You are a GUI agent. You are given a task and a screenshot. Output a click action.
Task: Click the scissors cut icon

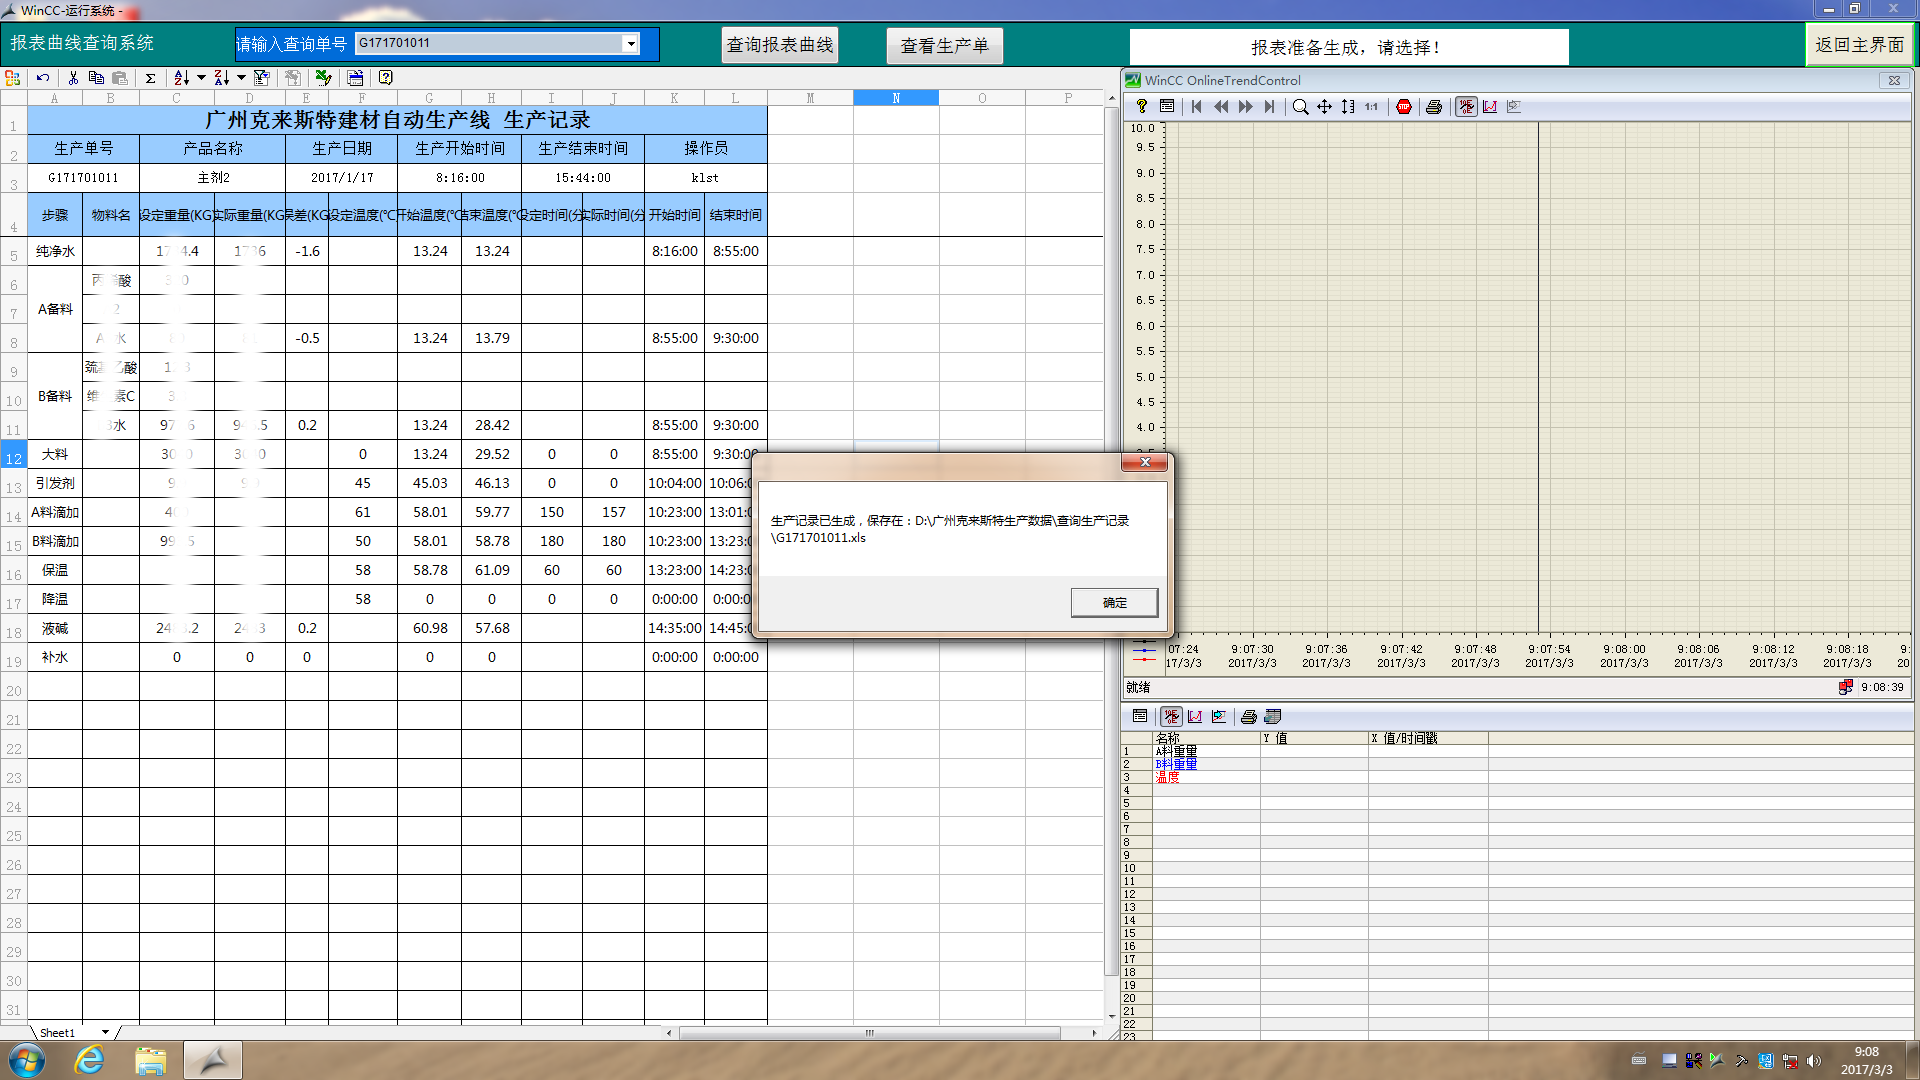coord(73,78)
